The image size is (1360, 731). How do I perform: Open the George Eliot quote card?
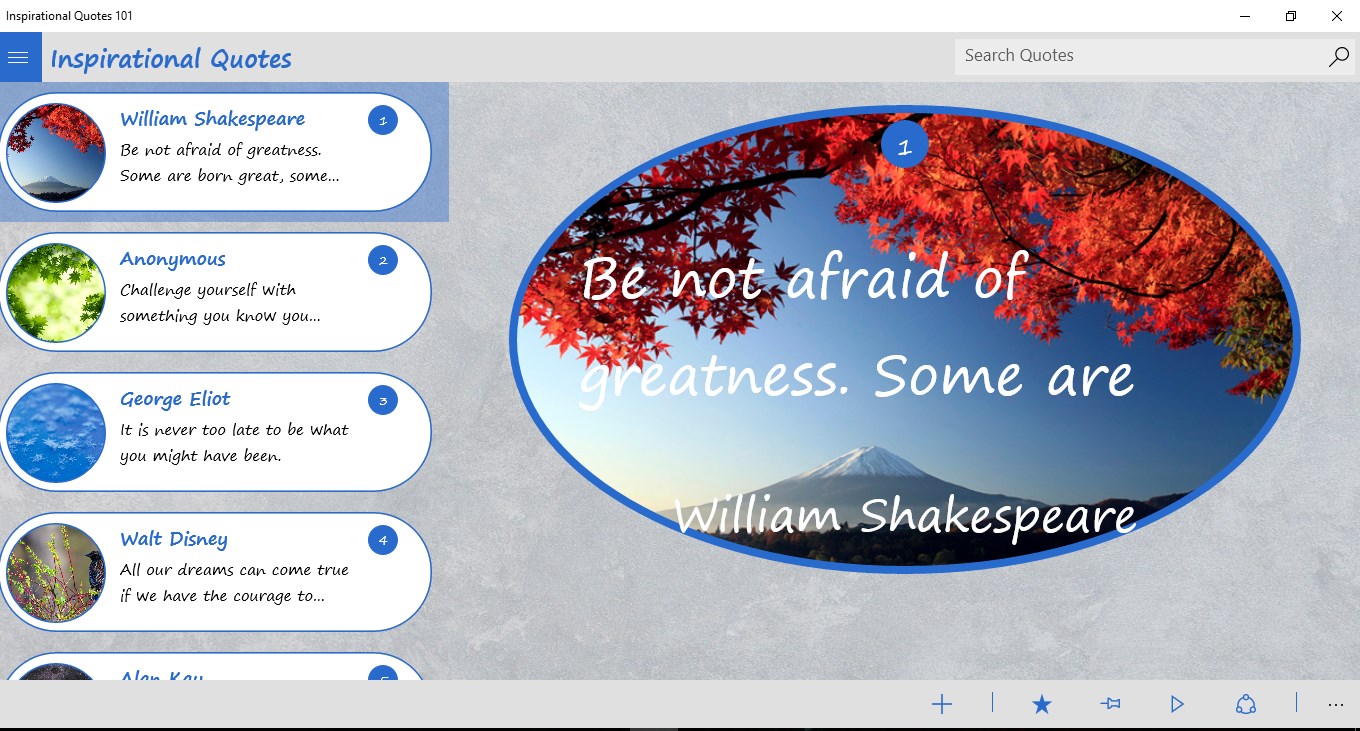(215, 432)
